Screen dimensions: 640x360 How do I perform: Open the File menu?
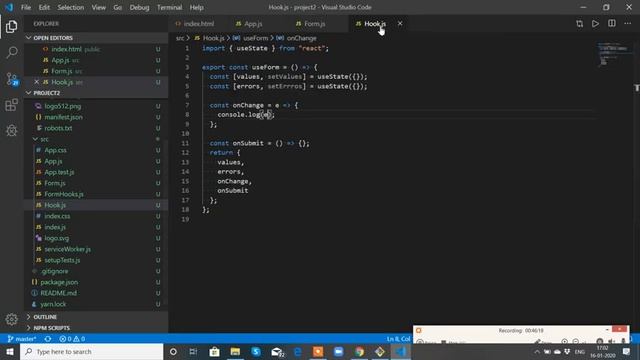[26, 7]
